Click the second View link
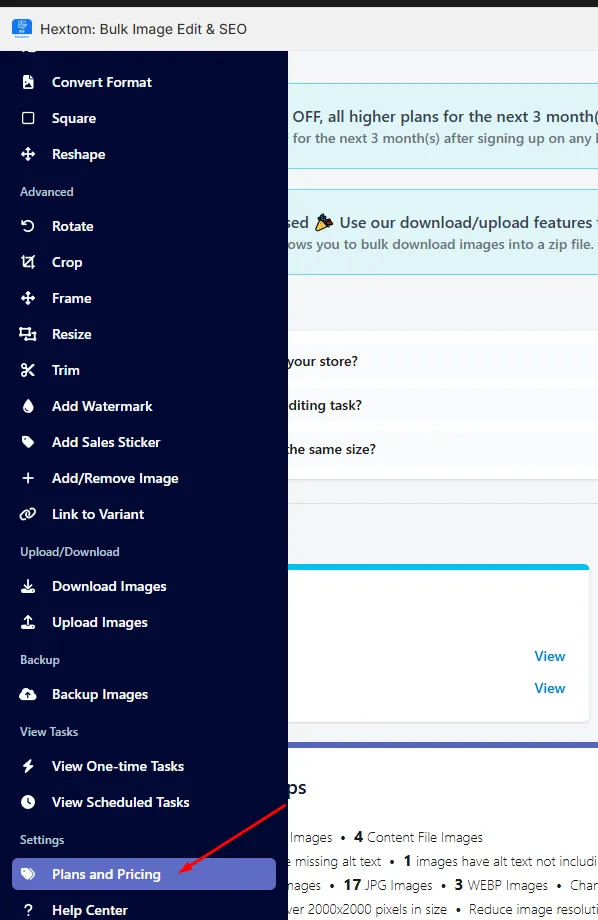Image resolution: width=598 pixels, height=920 pixels. (x=549, y=688)
